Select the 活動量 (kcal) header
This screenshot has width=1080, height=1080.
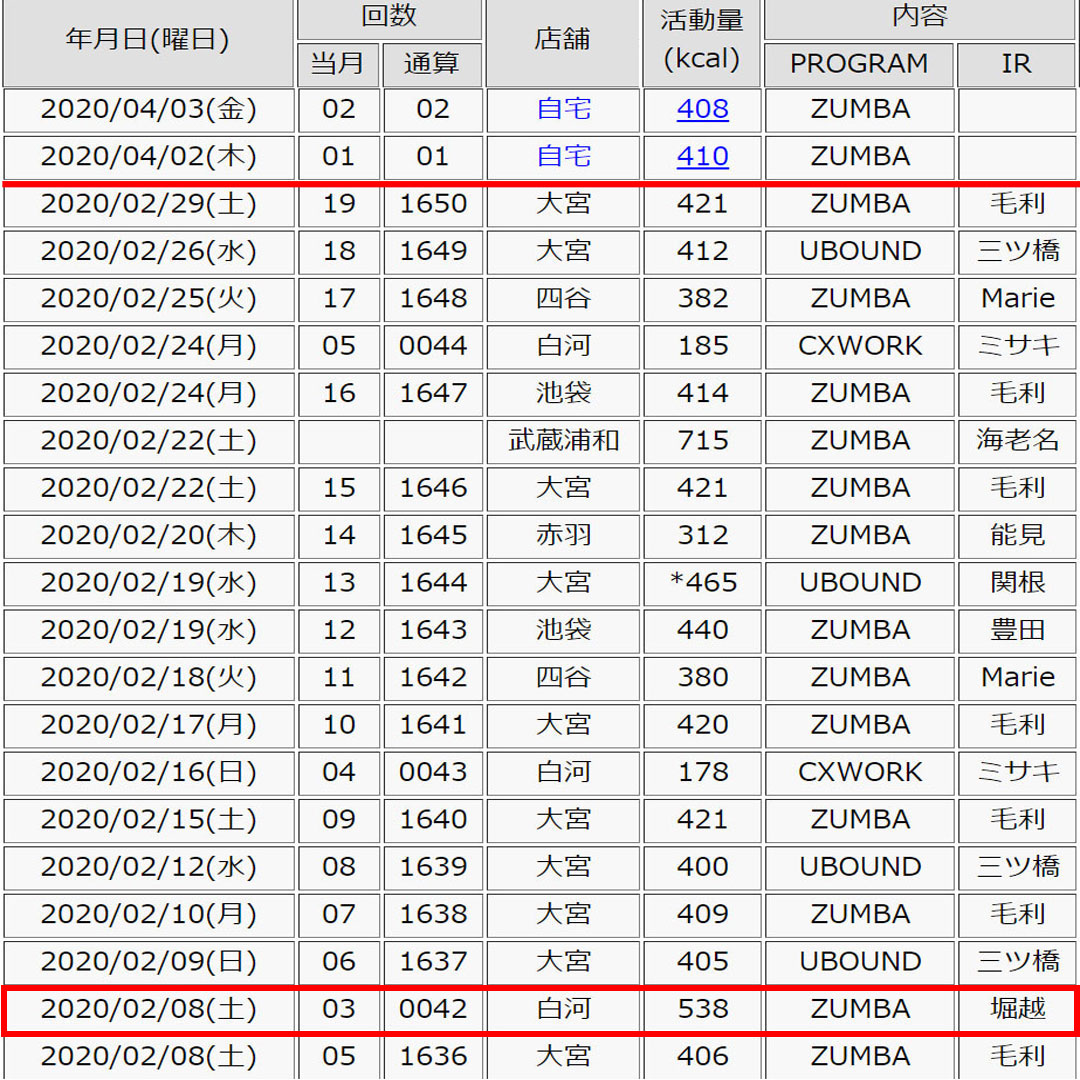pos(702,41)
